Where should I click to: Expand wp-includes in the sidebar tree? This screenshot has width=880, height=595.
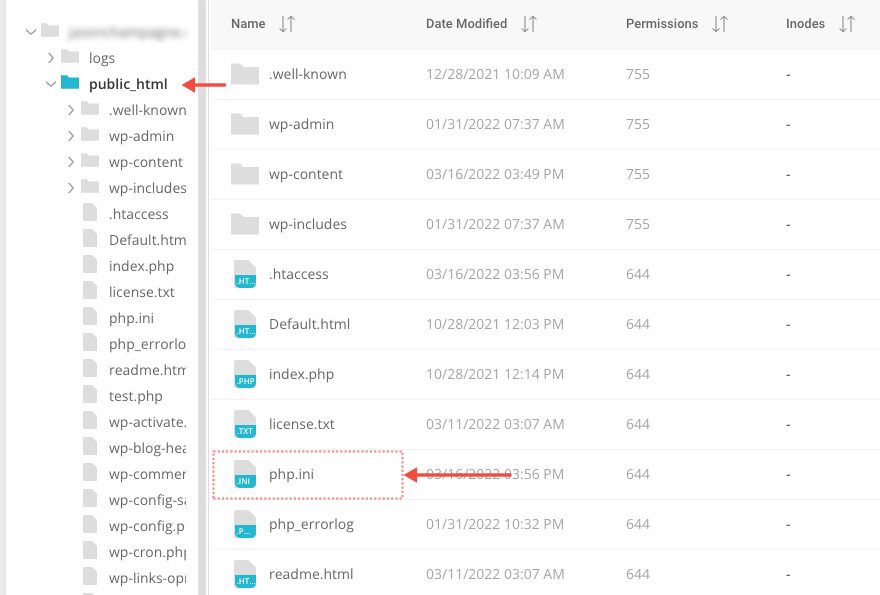point(70,188)
